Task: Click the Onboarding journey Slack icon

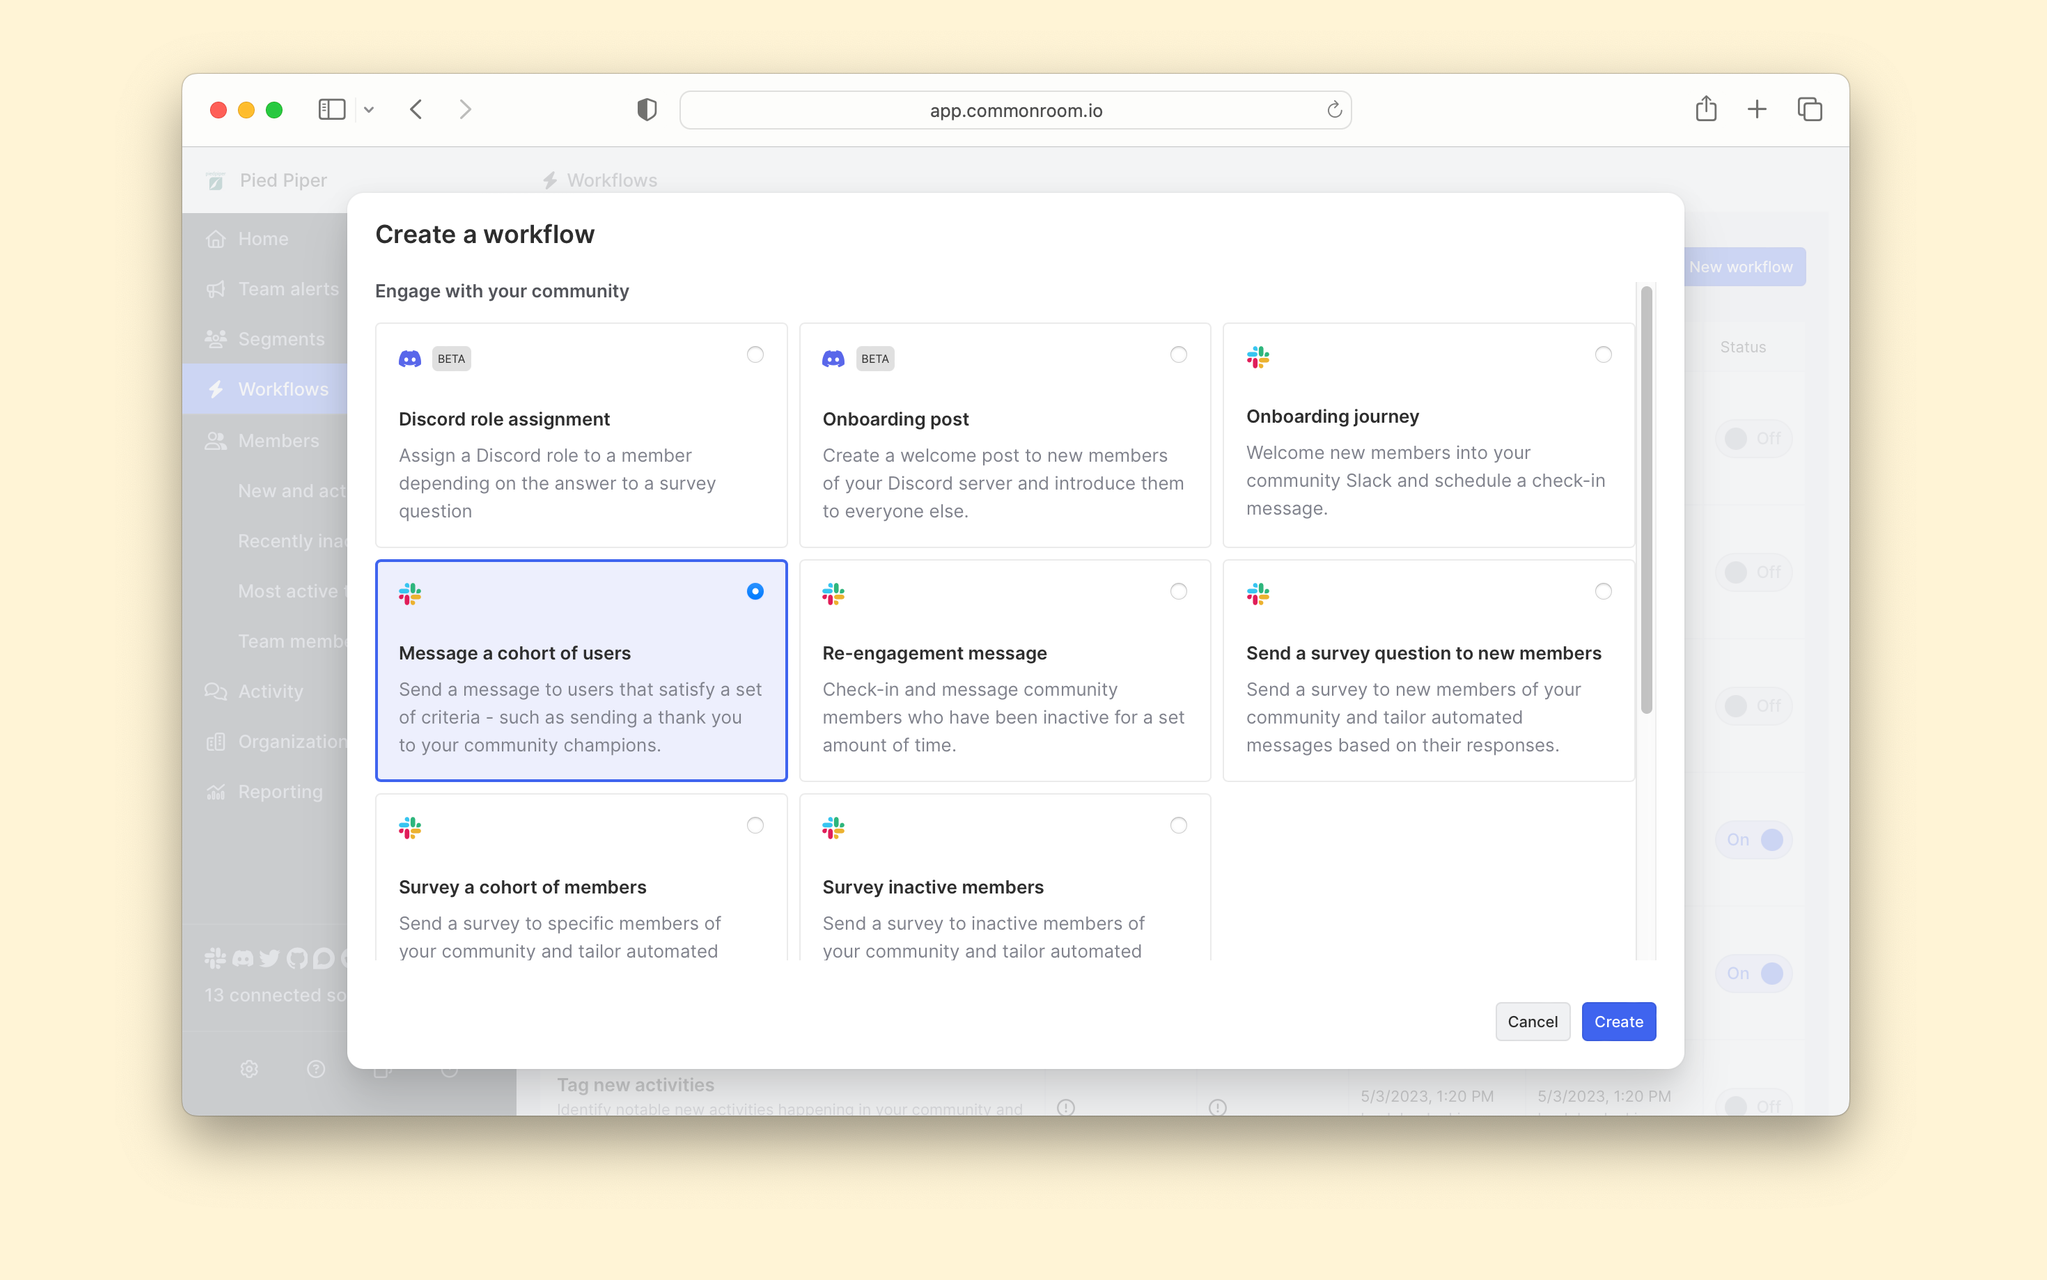Action: tap(1258, 355)
